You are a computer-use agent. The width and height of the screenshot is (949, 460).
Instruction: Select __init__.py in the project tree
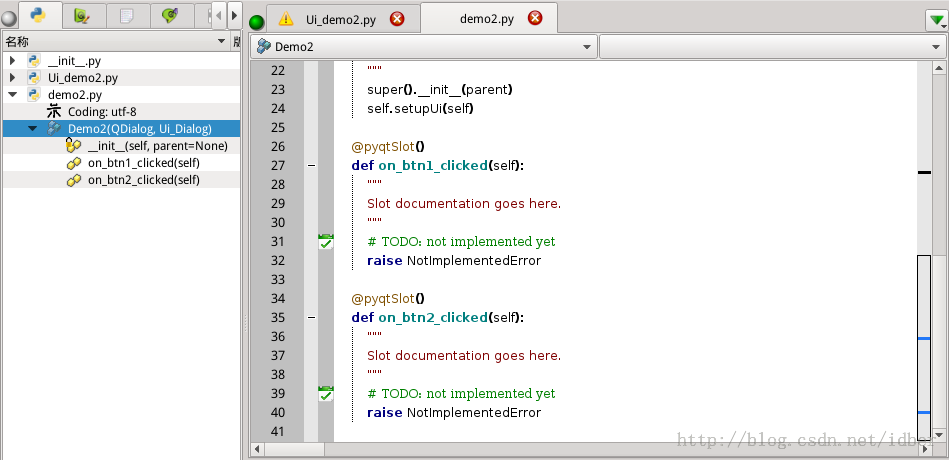click(x=74, y=61)
